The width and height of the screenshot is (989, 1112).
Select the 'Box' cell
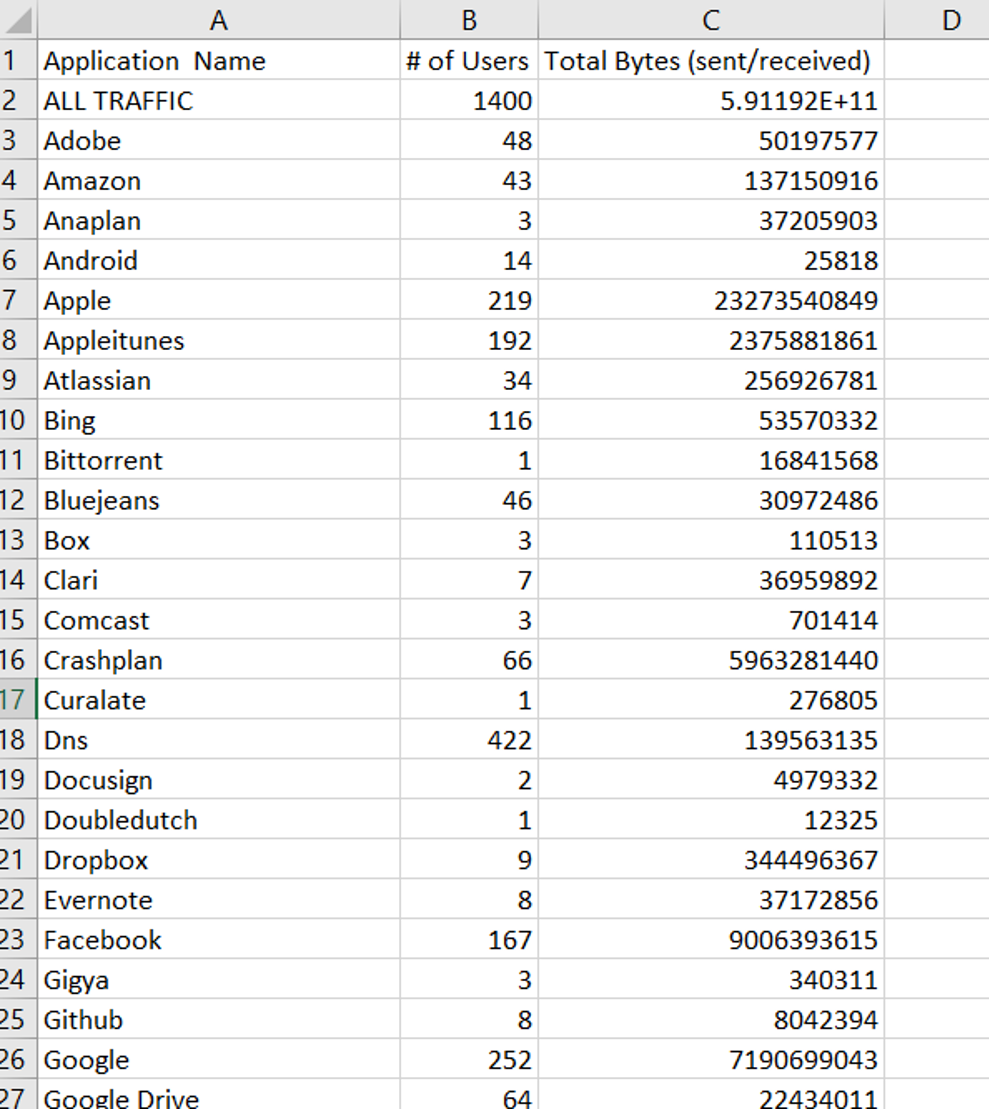(x=218, y=540)
